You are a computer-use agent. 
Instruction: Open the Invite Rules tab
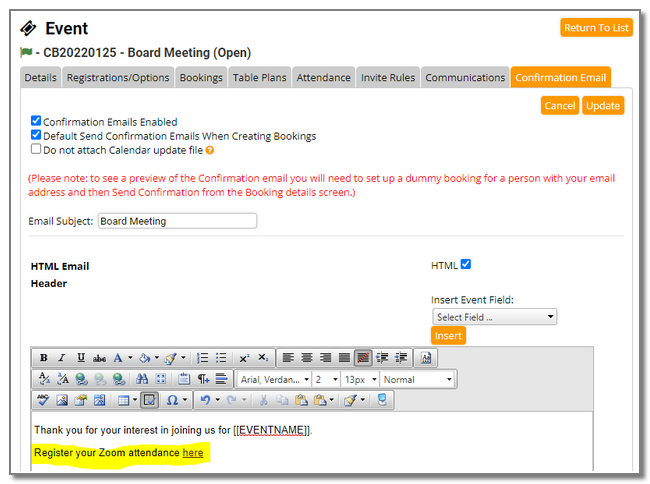(388, 77)
